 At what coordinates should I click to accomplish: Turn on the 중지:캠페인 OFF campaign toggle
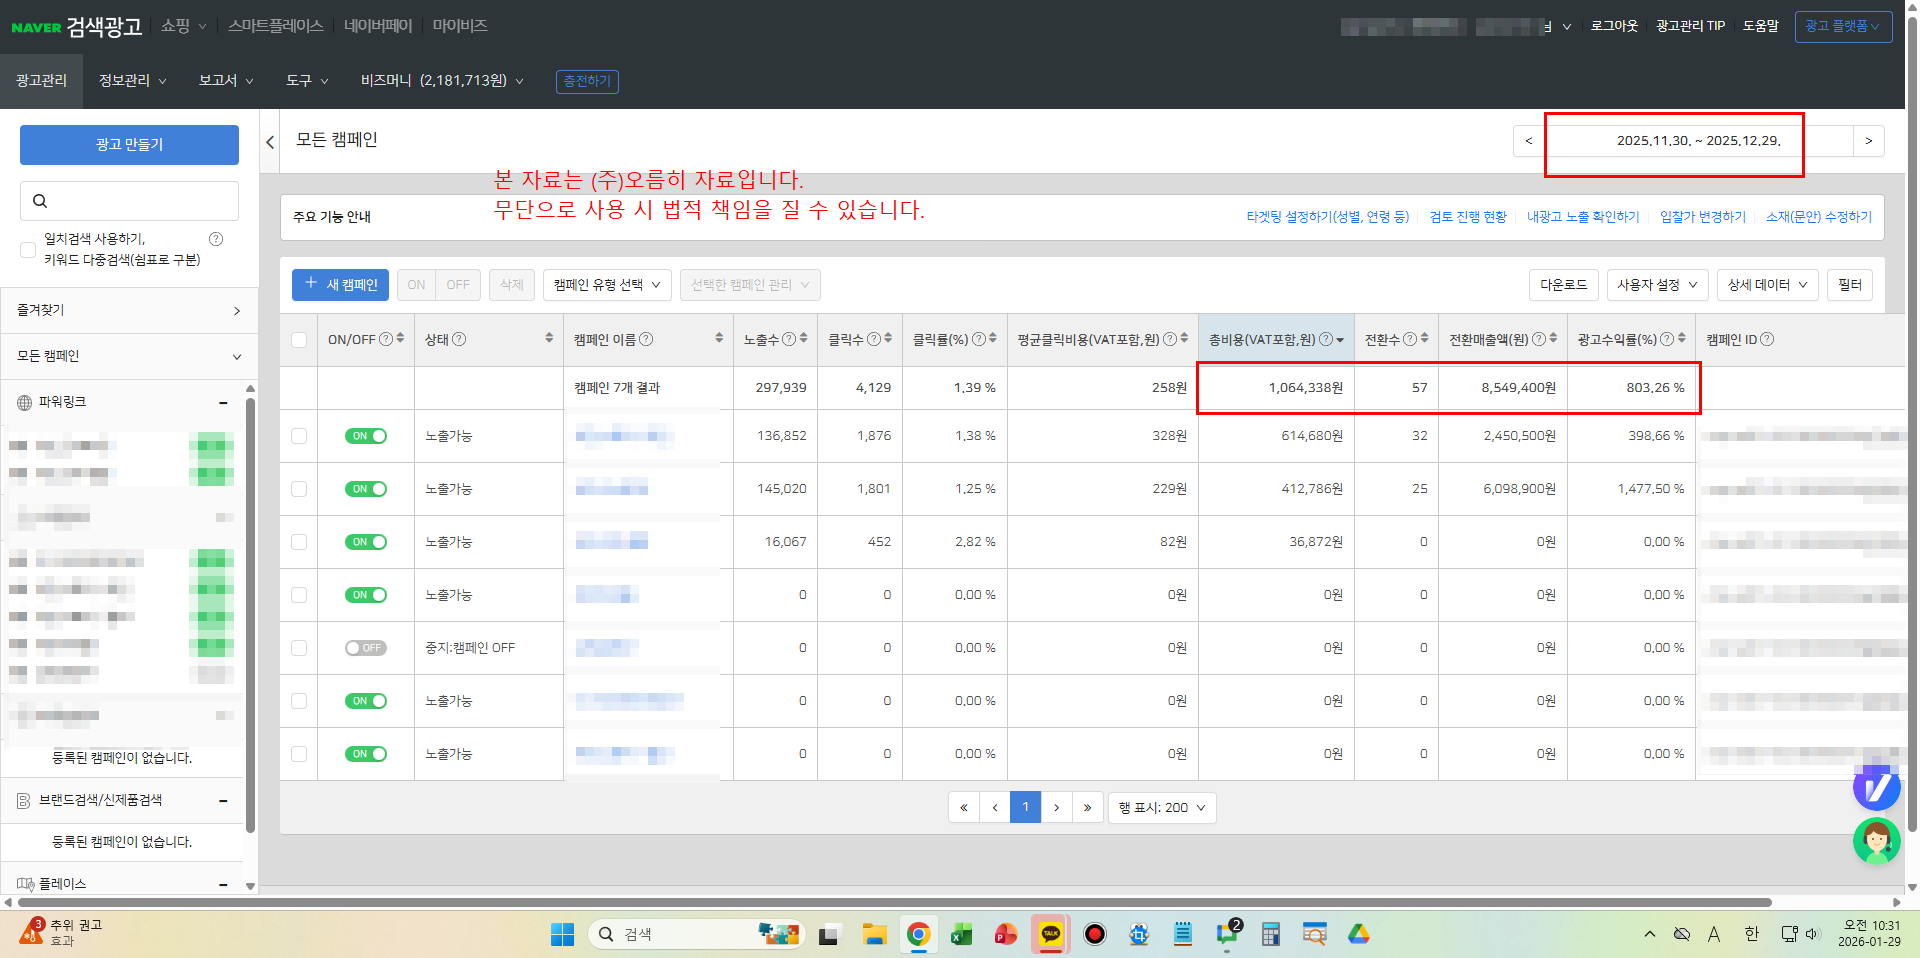point(366,648)
